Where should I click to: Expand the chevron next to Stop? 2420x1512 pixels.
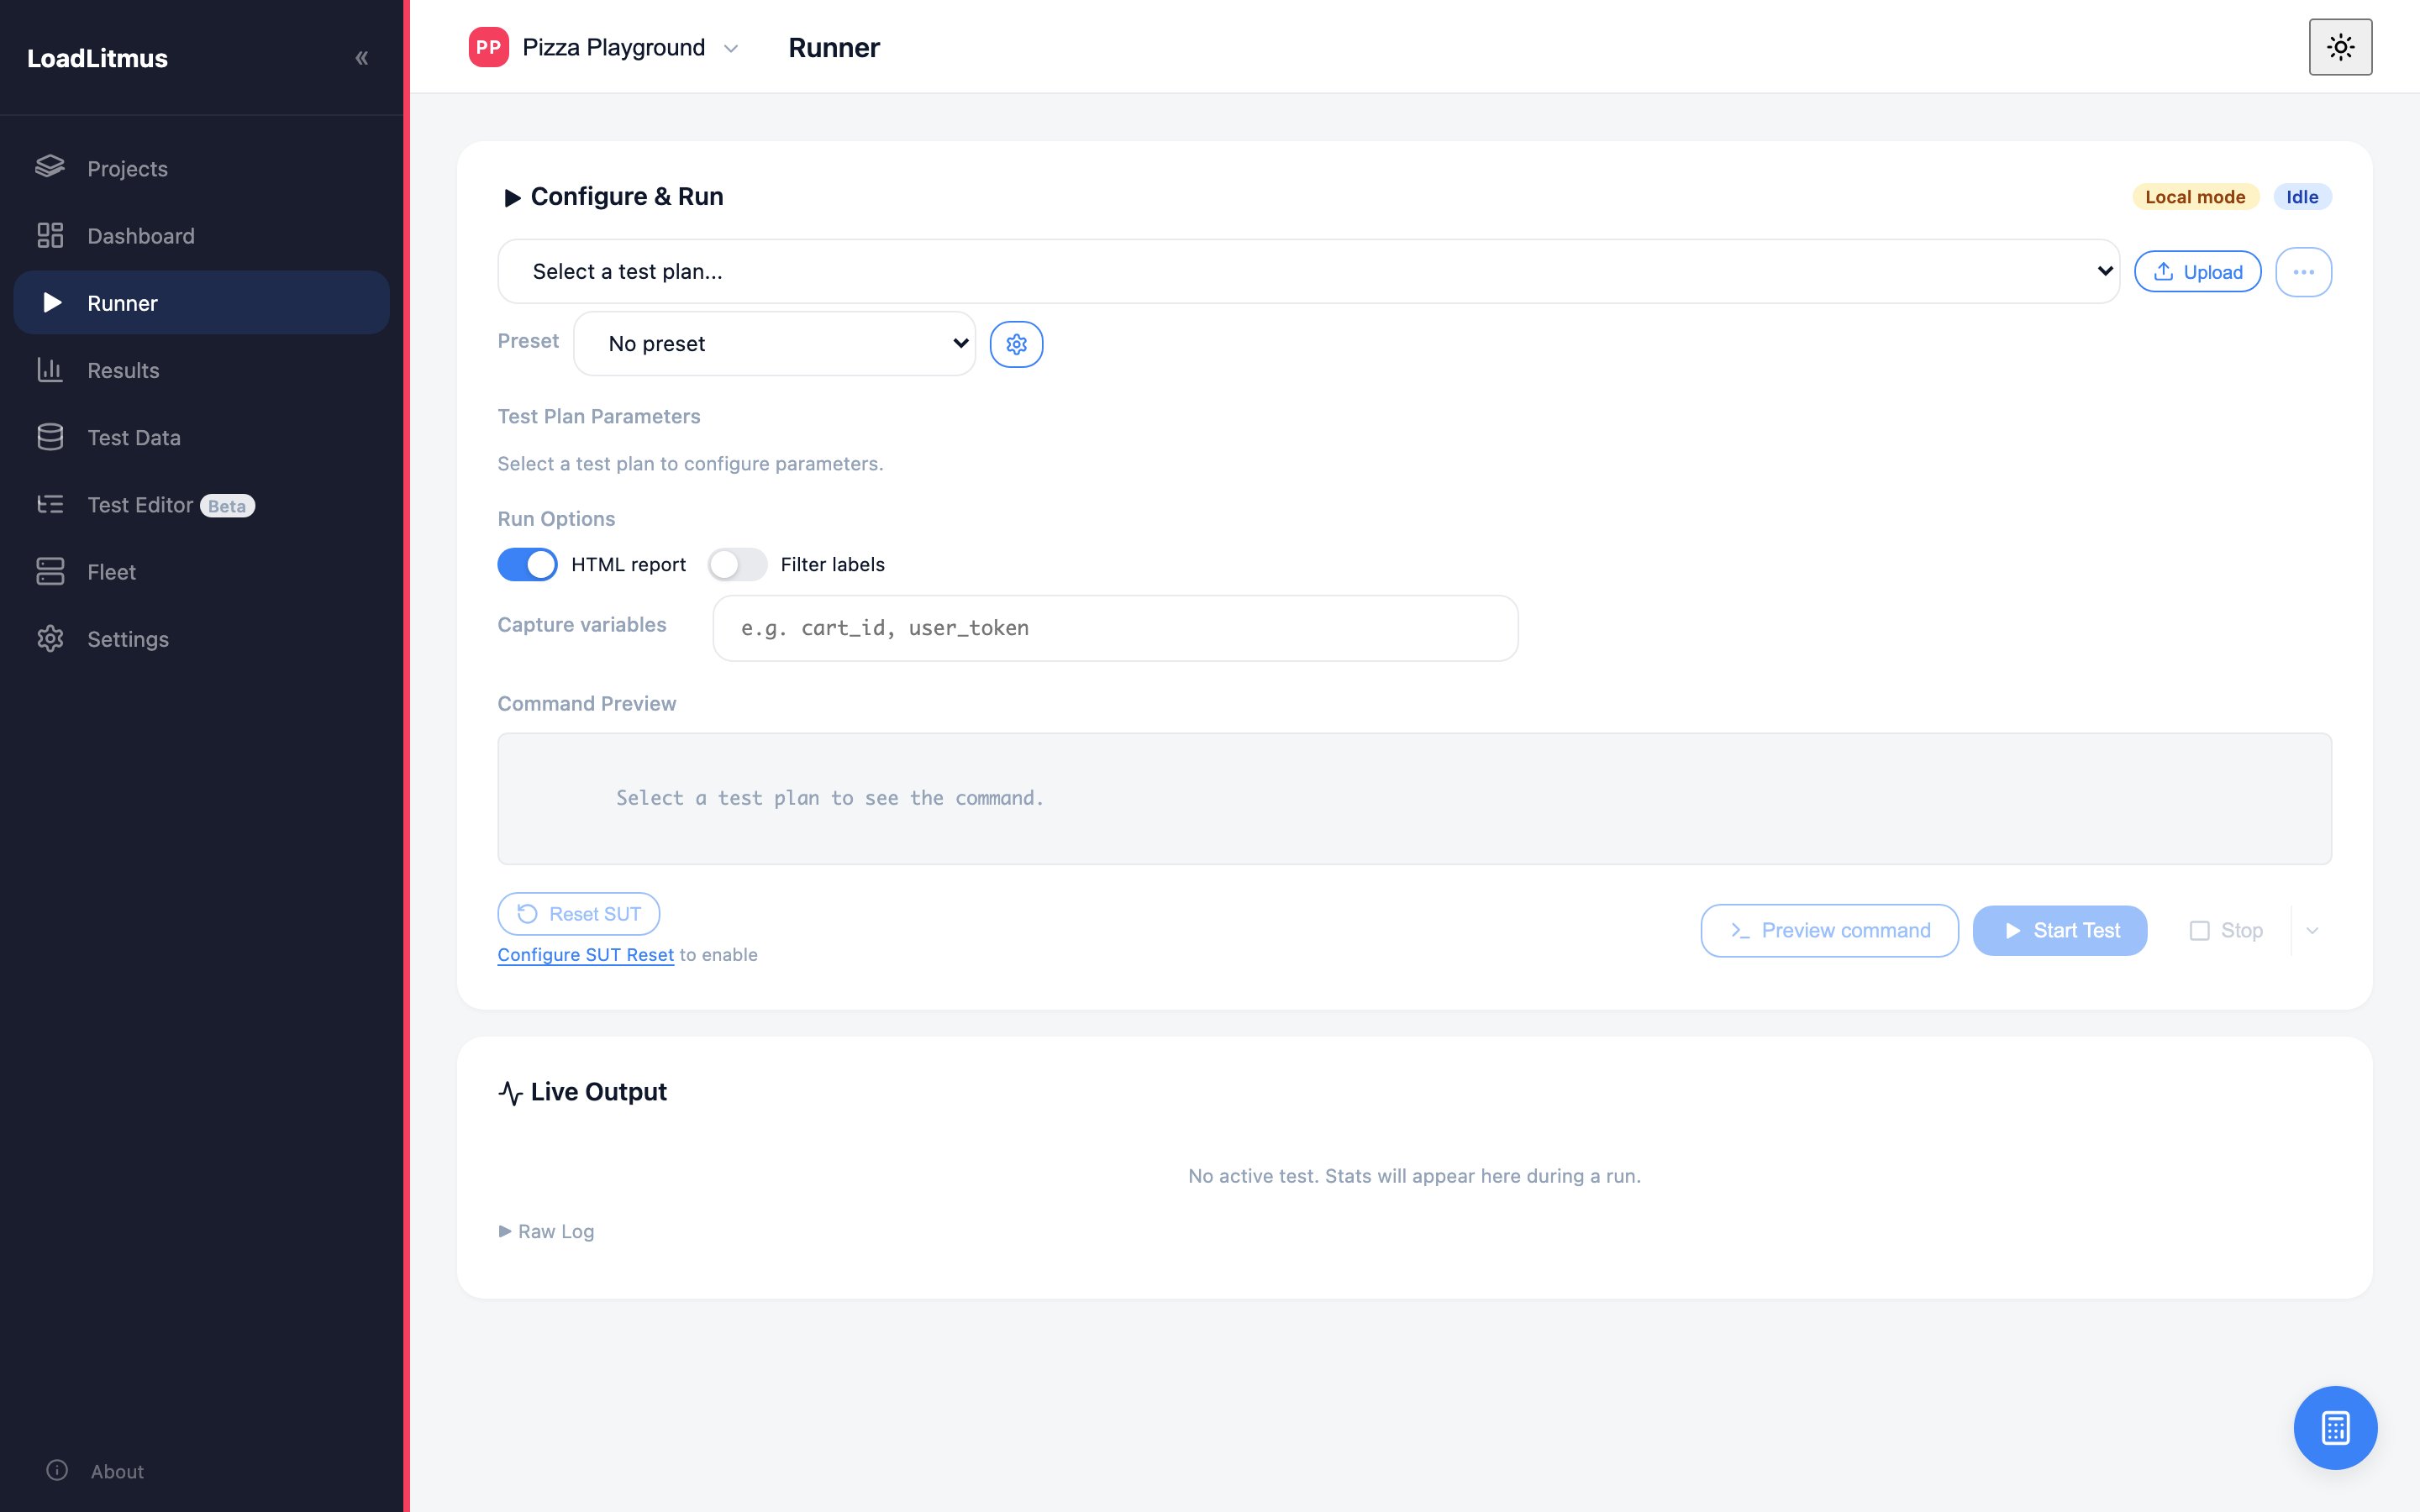(2312, 931)
